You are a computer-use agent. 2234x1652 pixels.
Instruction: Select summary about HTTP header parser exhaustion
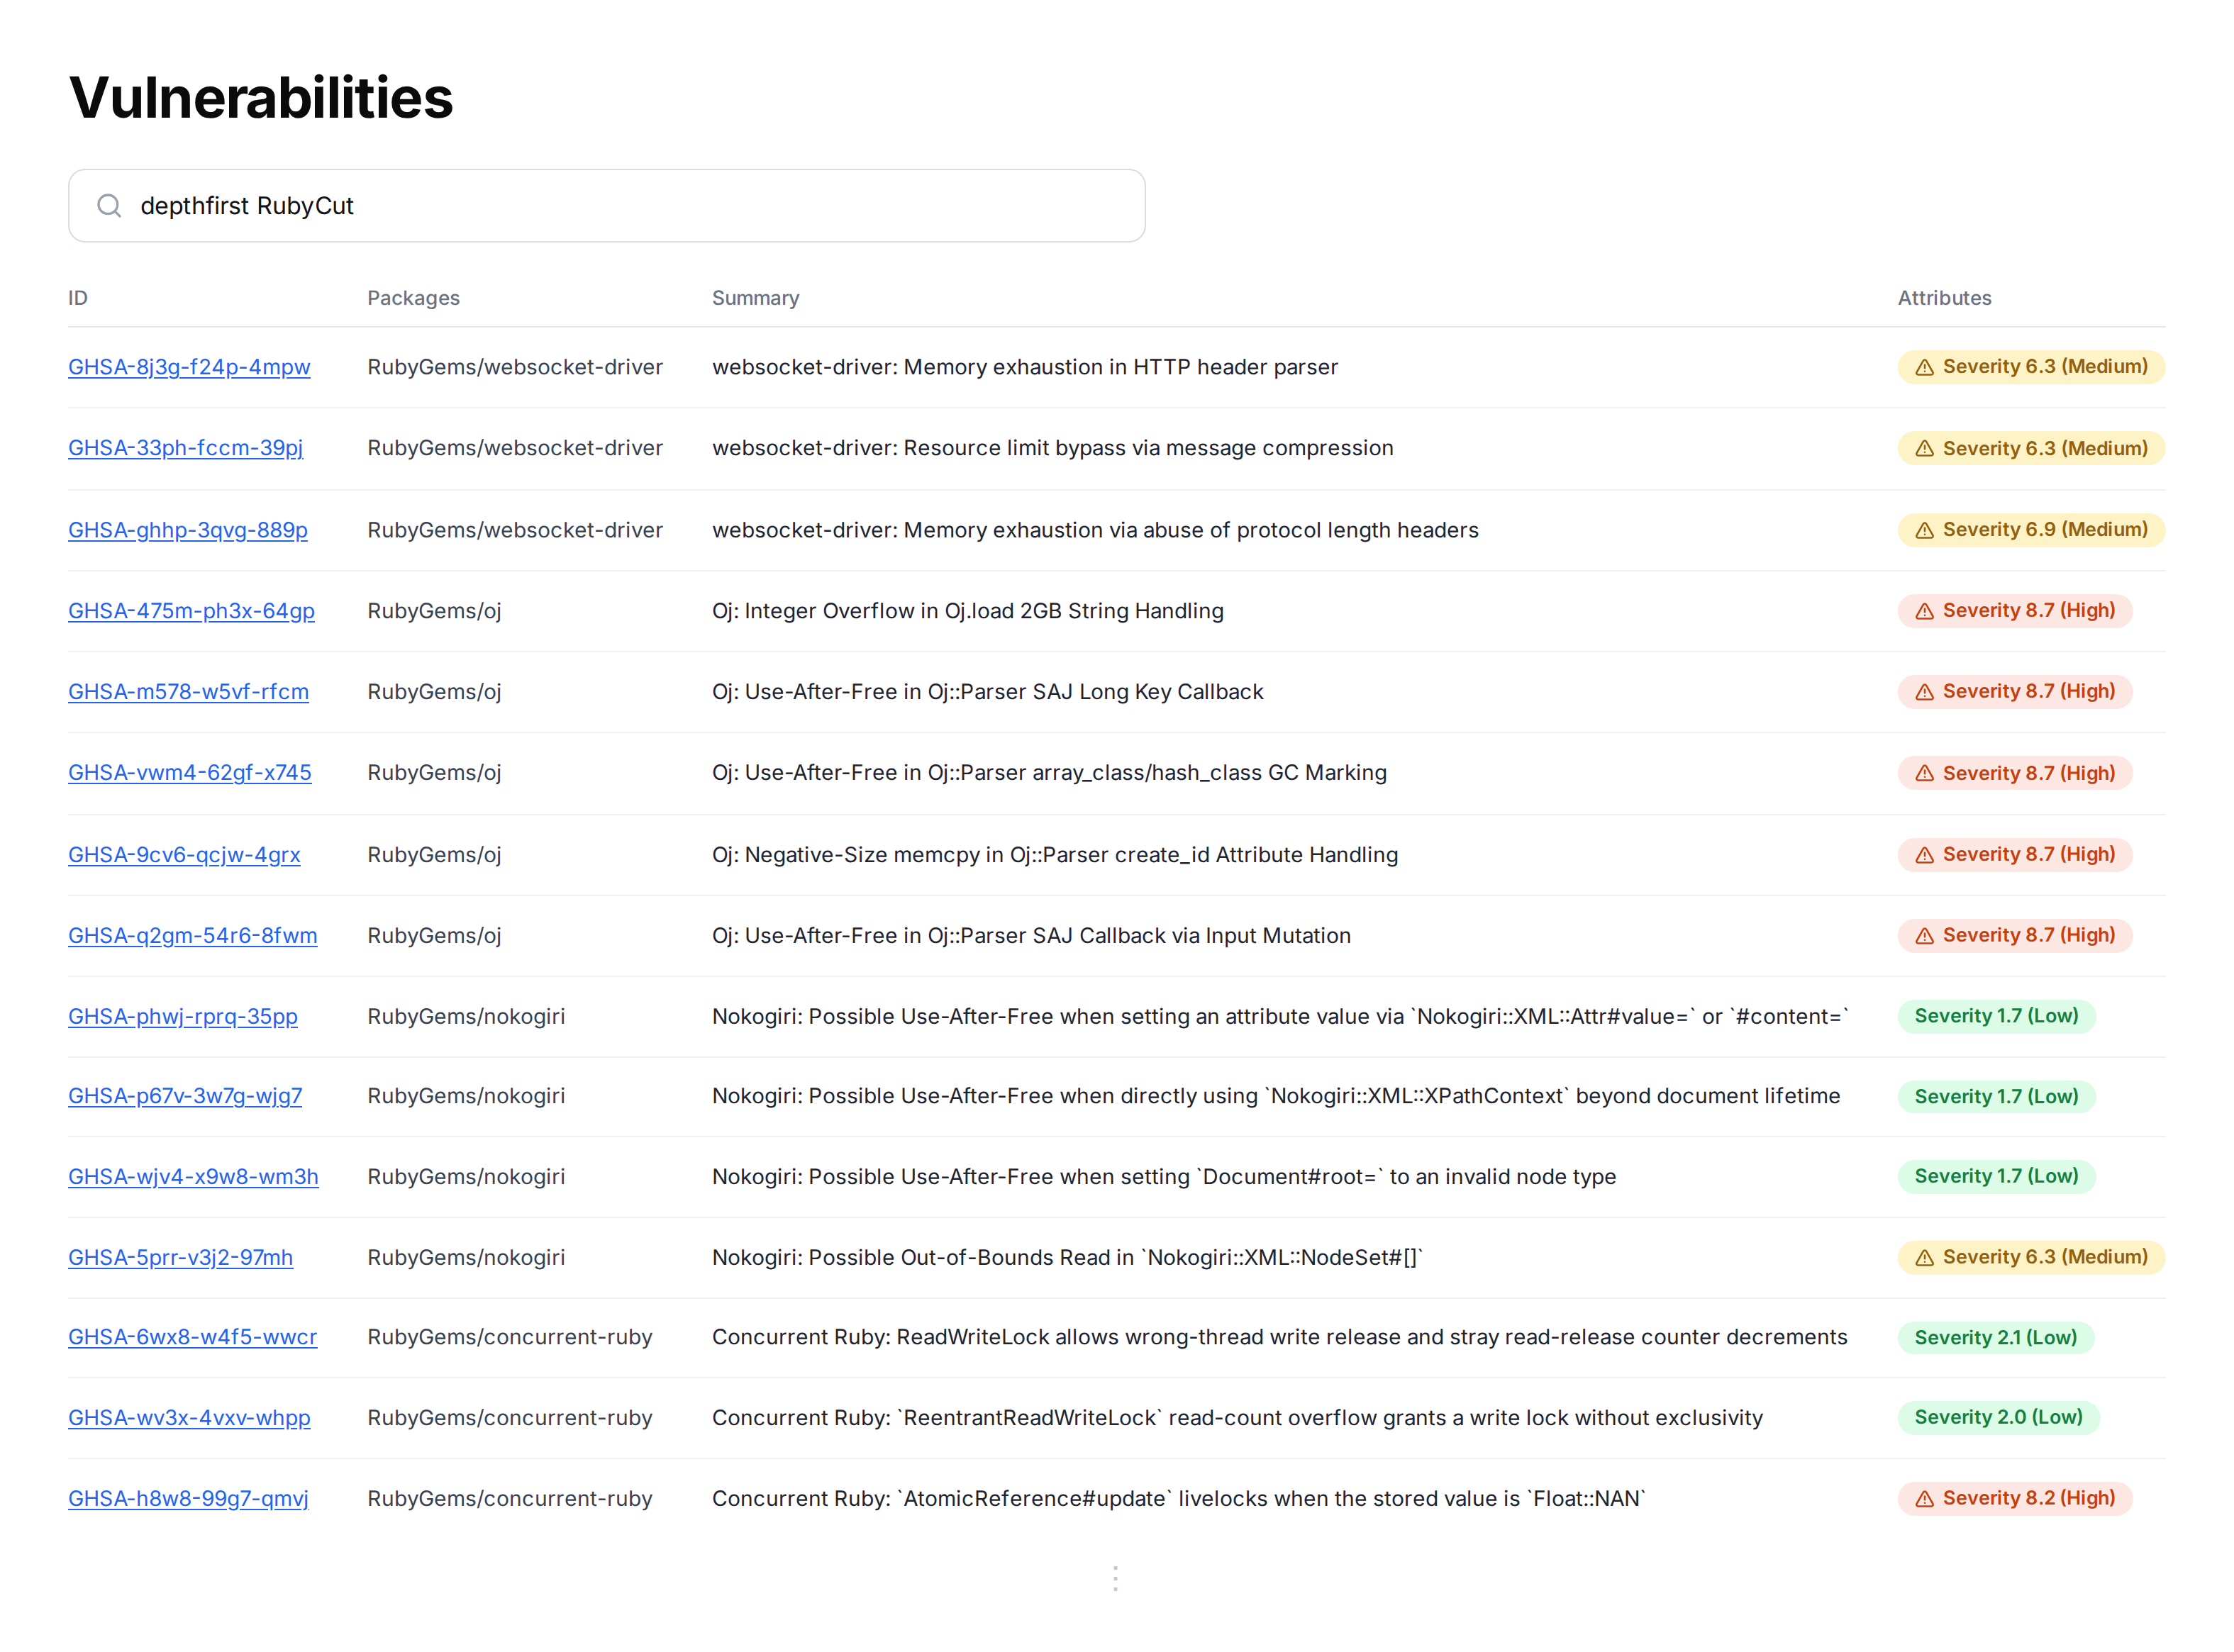(x=1025, y=367)
